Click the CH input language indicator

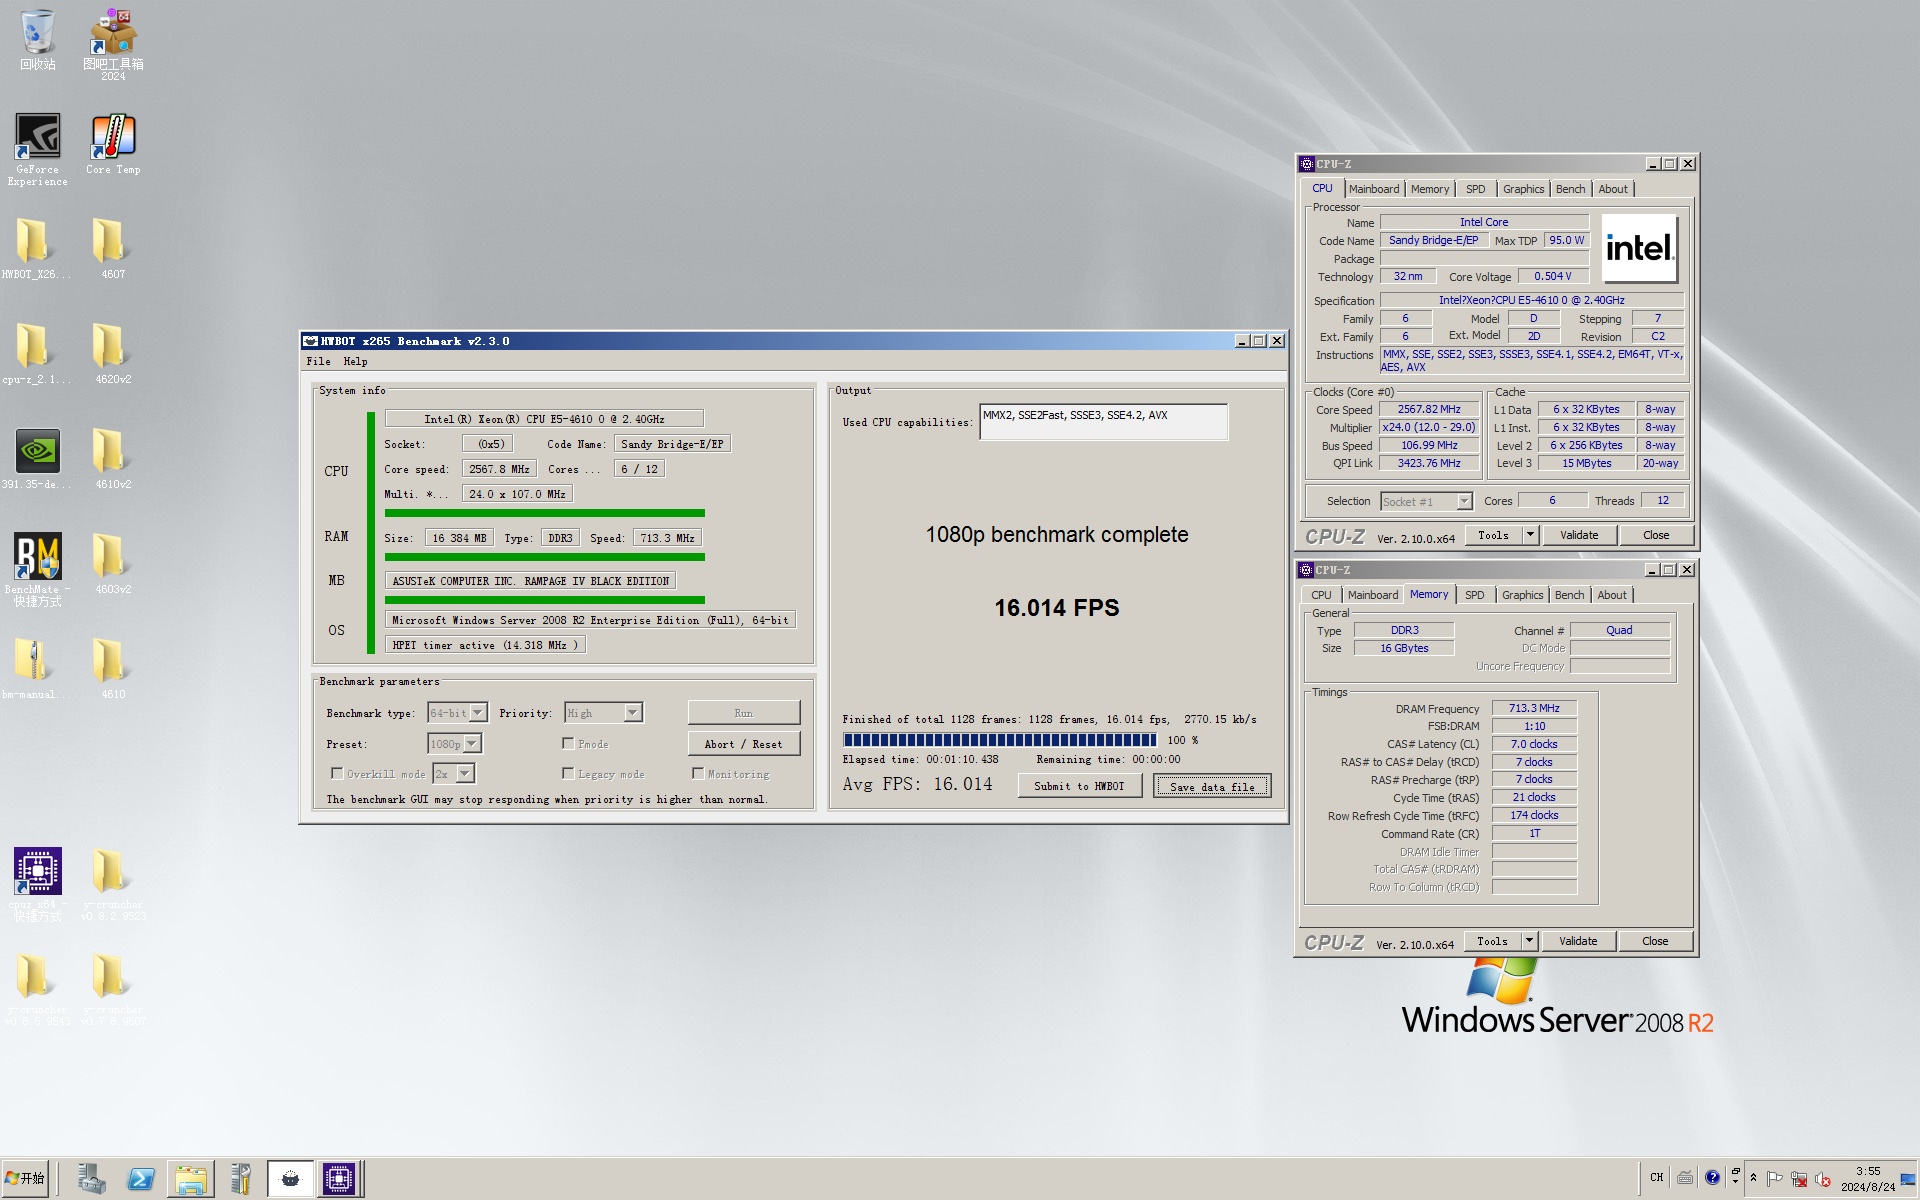click(1657, 1177)
